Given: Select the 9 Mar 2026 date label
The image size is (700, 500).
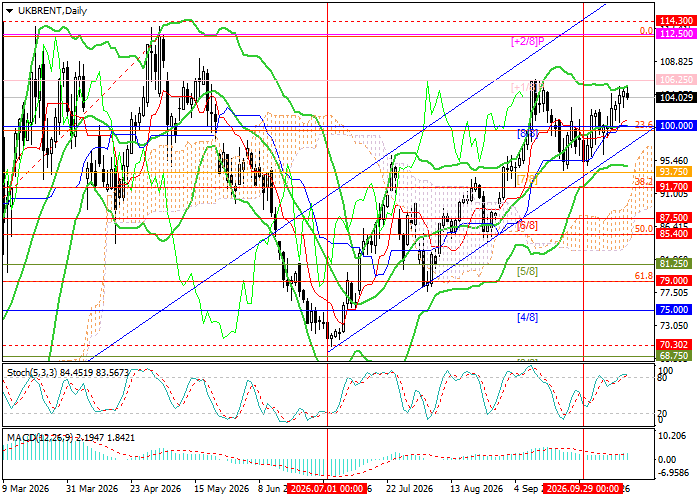Looking at the screenshot, I should 25,489.
